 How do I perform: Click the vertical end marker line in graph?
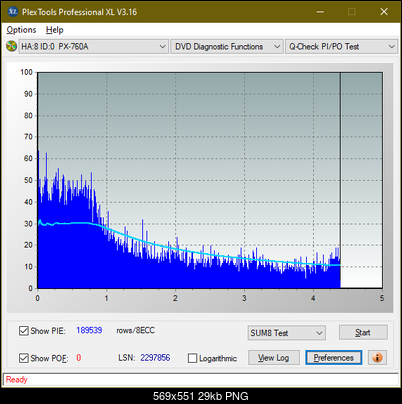click(x=340, y=180)
